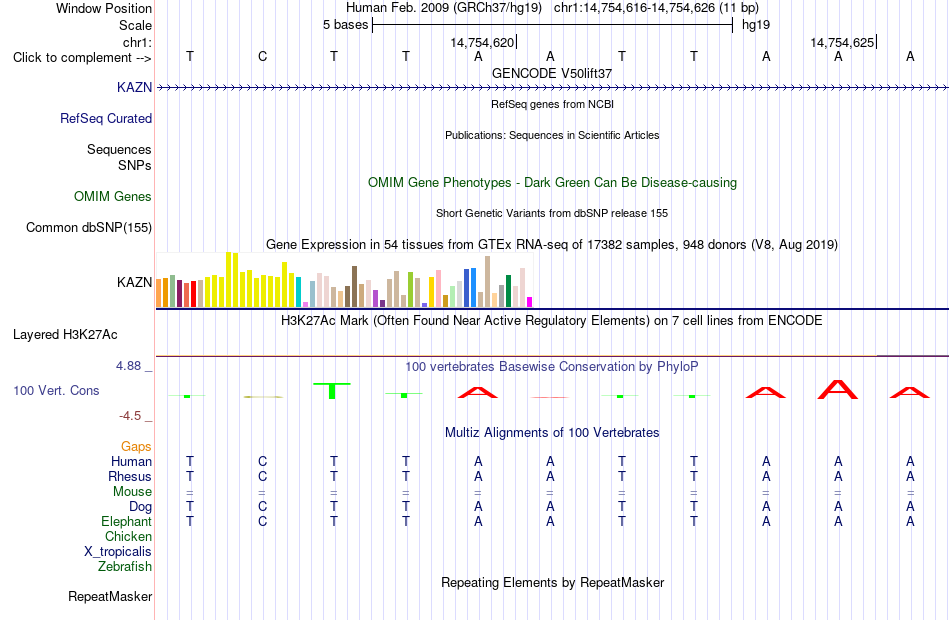Click the 14,754,620 position marker
950x620 pixels.
483,42
